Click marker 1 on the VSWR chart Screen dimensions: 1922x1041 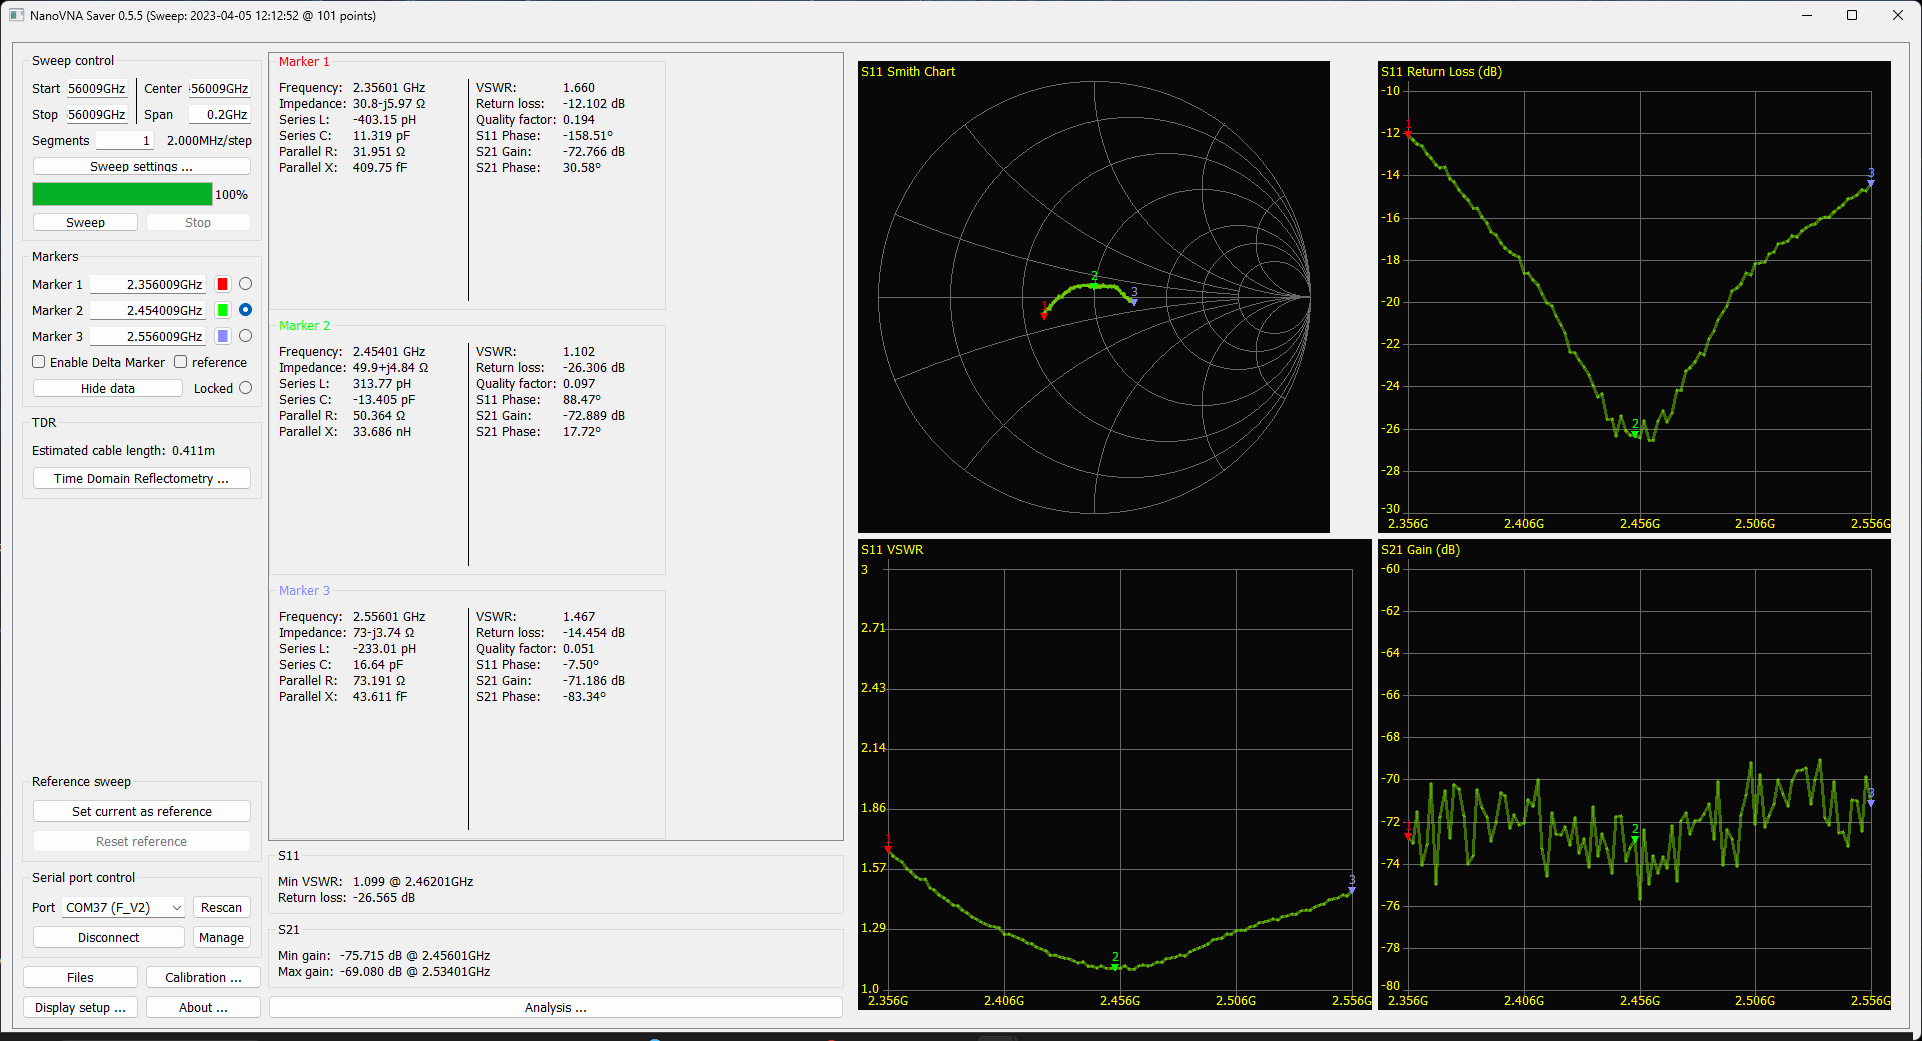(888, 847)
